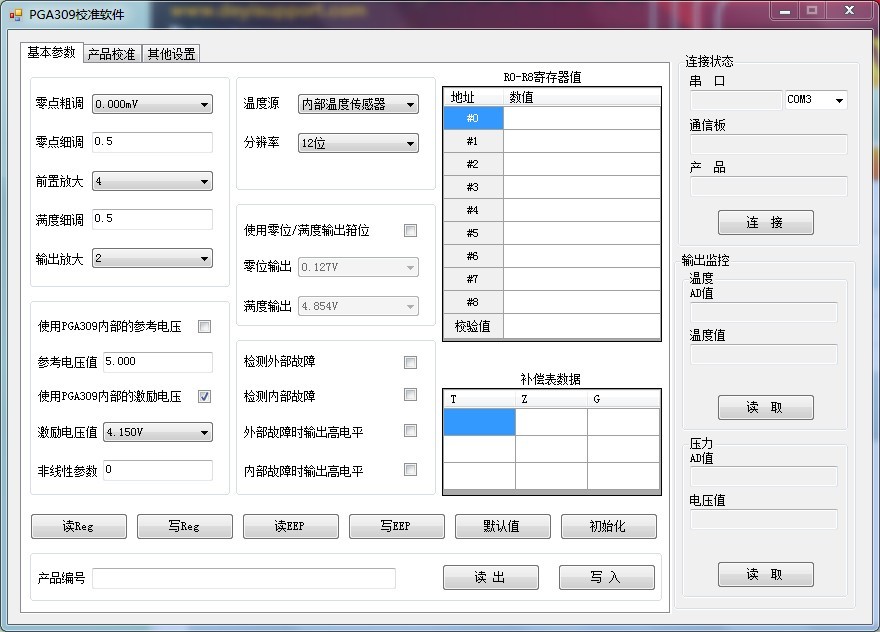Click the 写EEP button

pyautogui.click(x=397, y=526)
